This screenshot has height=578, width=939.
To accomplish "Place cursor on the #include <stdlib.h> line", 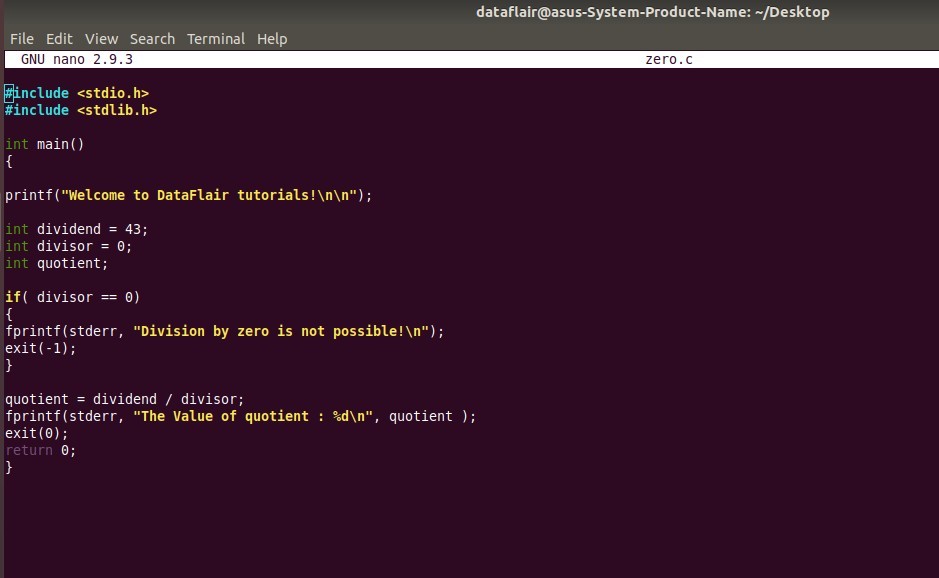I will pyautogui.click(x=80, y=110).
